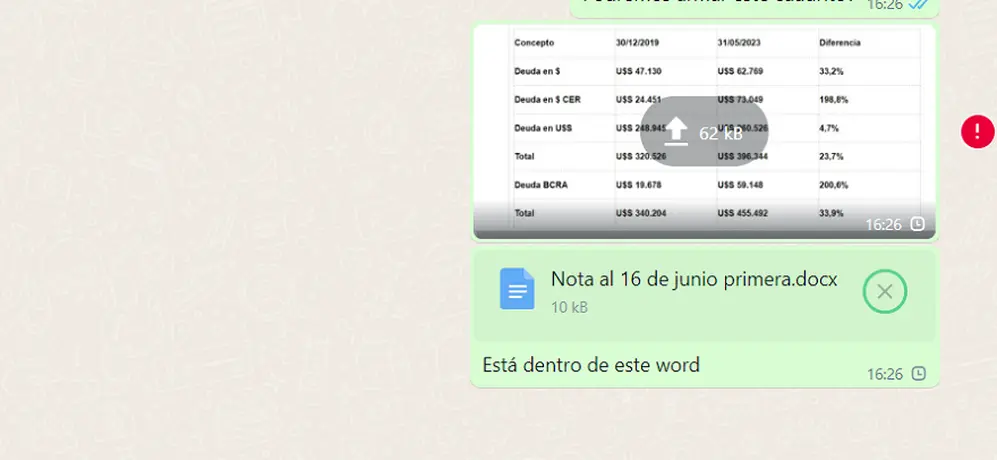Image resolution: width=997 pixels, height=460 pixels.
Task: Click the "Concepto" header in the table image
Action: (x=534, y=43)
